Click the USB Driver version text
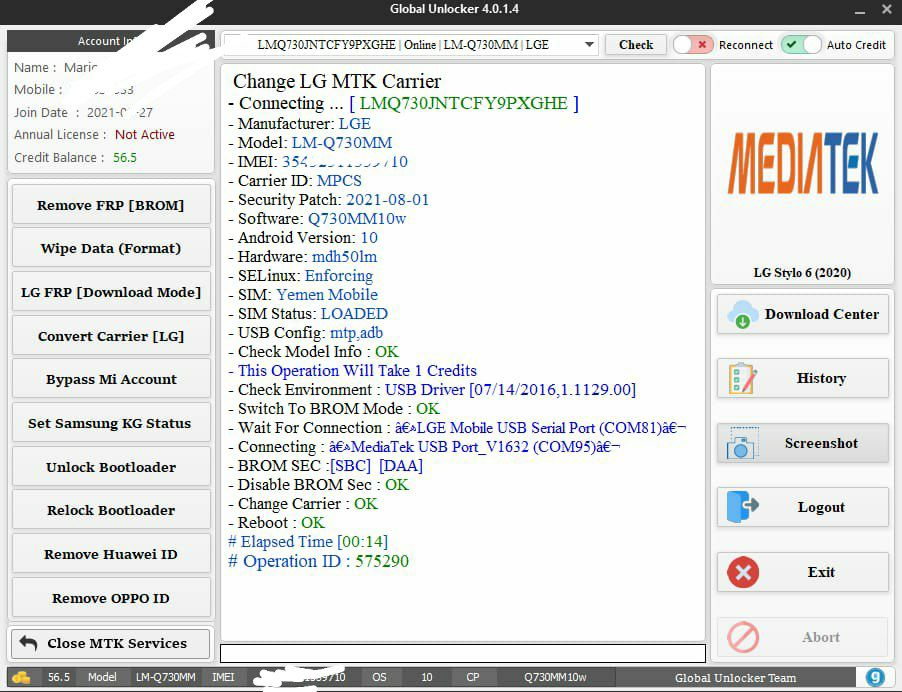 click(510, 390)
